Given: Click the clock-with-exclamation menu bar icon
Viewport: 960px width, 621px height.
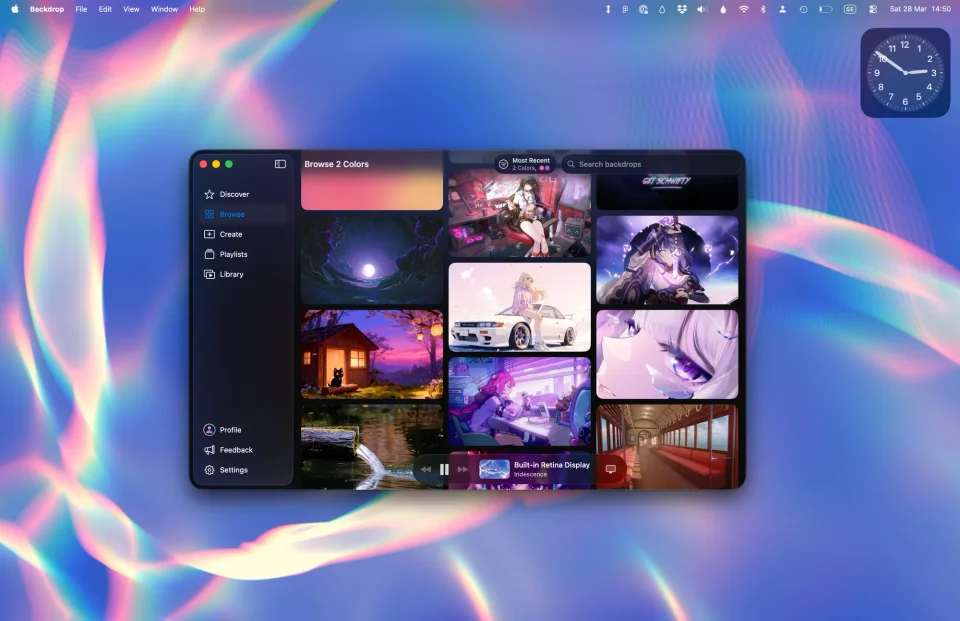Looking at the screenshot, I should coord(803,9).
